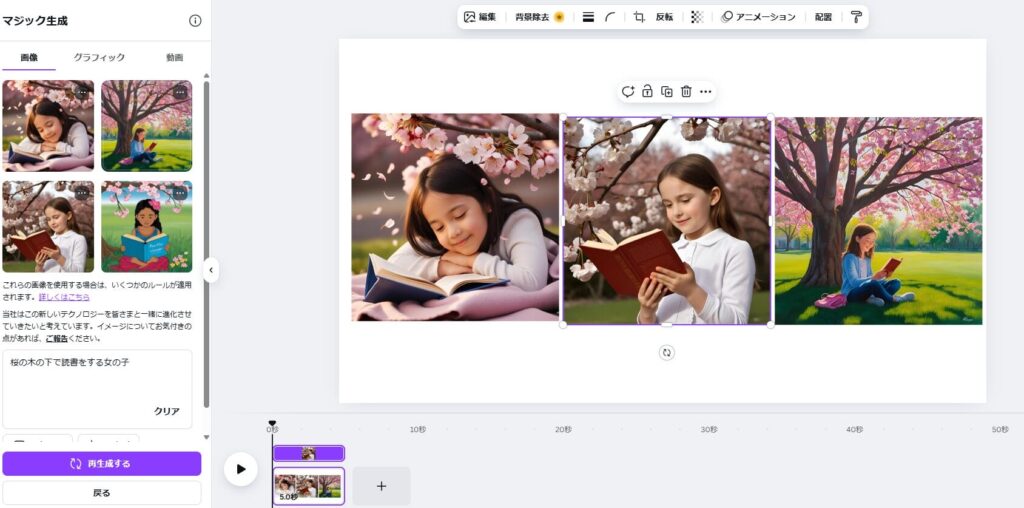Select generated thumbnail of girl sleeping on book

(x=48, y=126)
